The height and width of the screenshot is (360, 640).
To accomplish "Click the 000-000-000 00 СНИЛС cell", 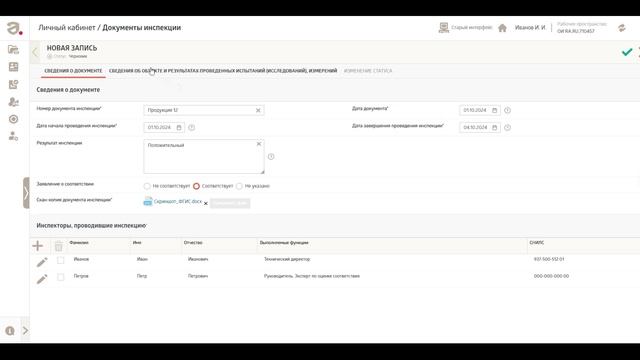I will pos(551,276).
